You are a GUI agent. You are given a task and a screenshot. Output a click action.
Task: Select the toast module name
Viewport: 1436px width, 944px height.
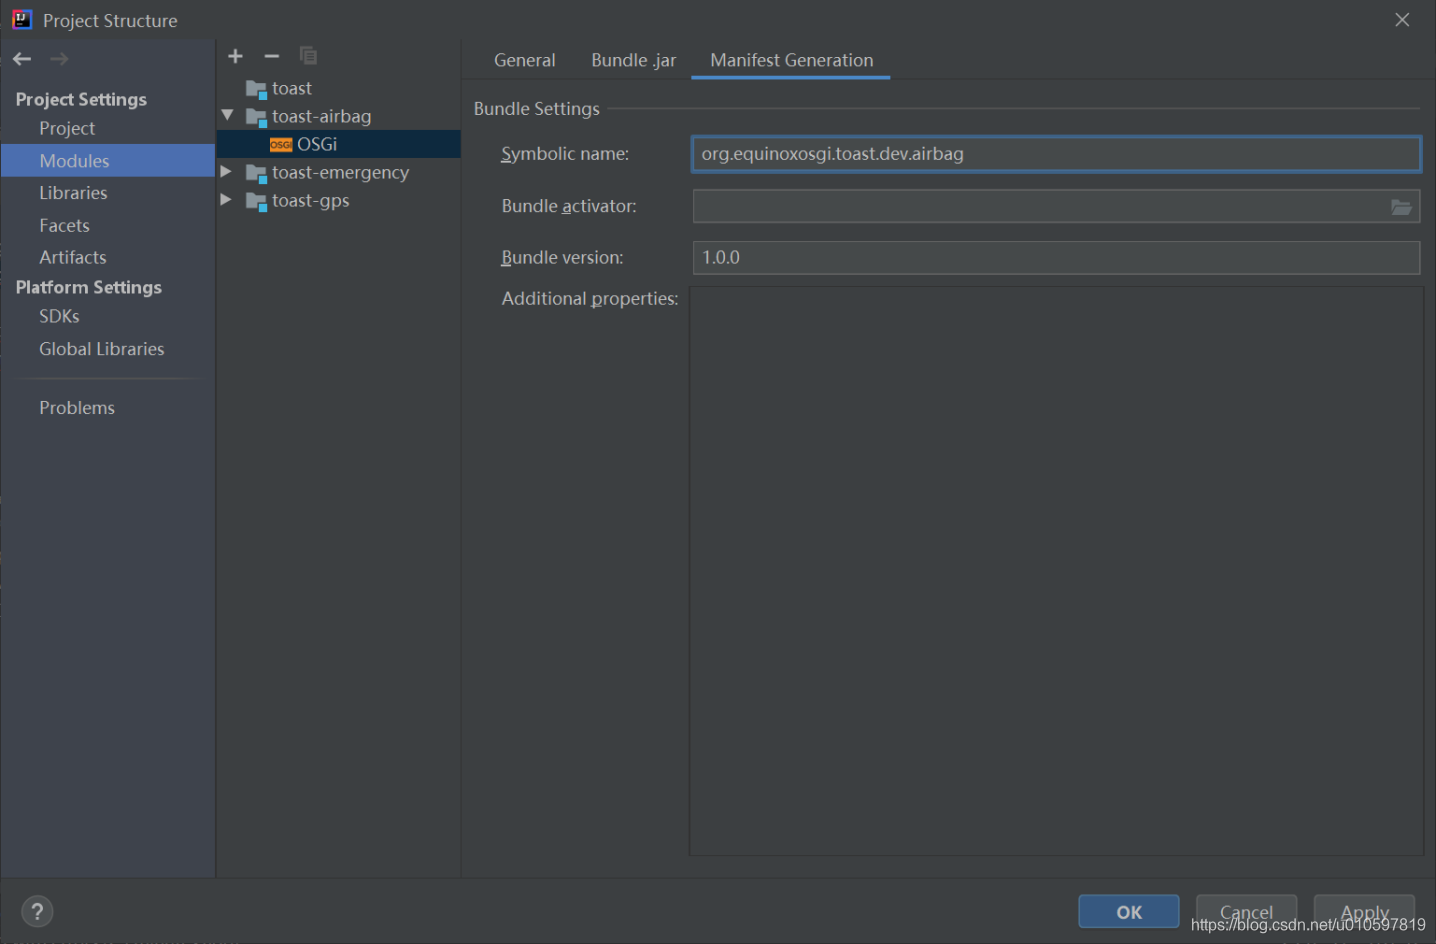[292, 88]
